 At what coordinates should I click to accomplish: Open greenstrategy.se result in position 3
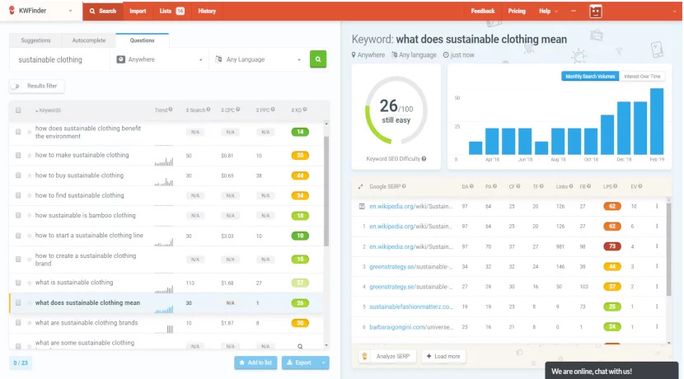point(410,266)
